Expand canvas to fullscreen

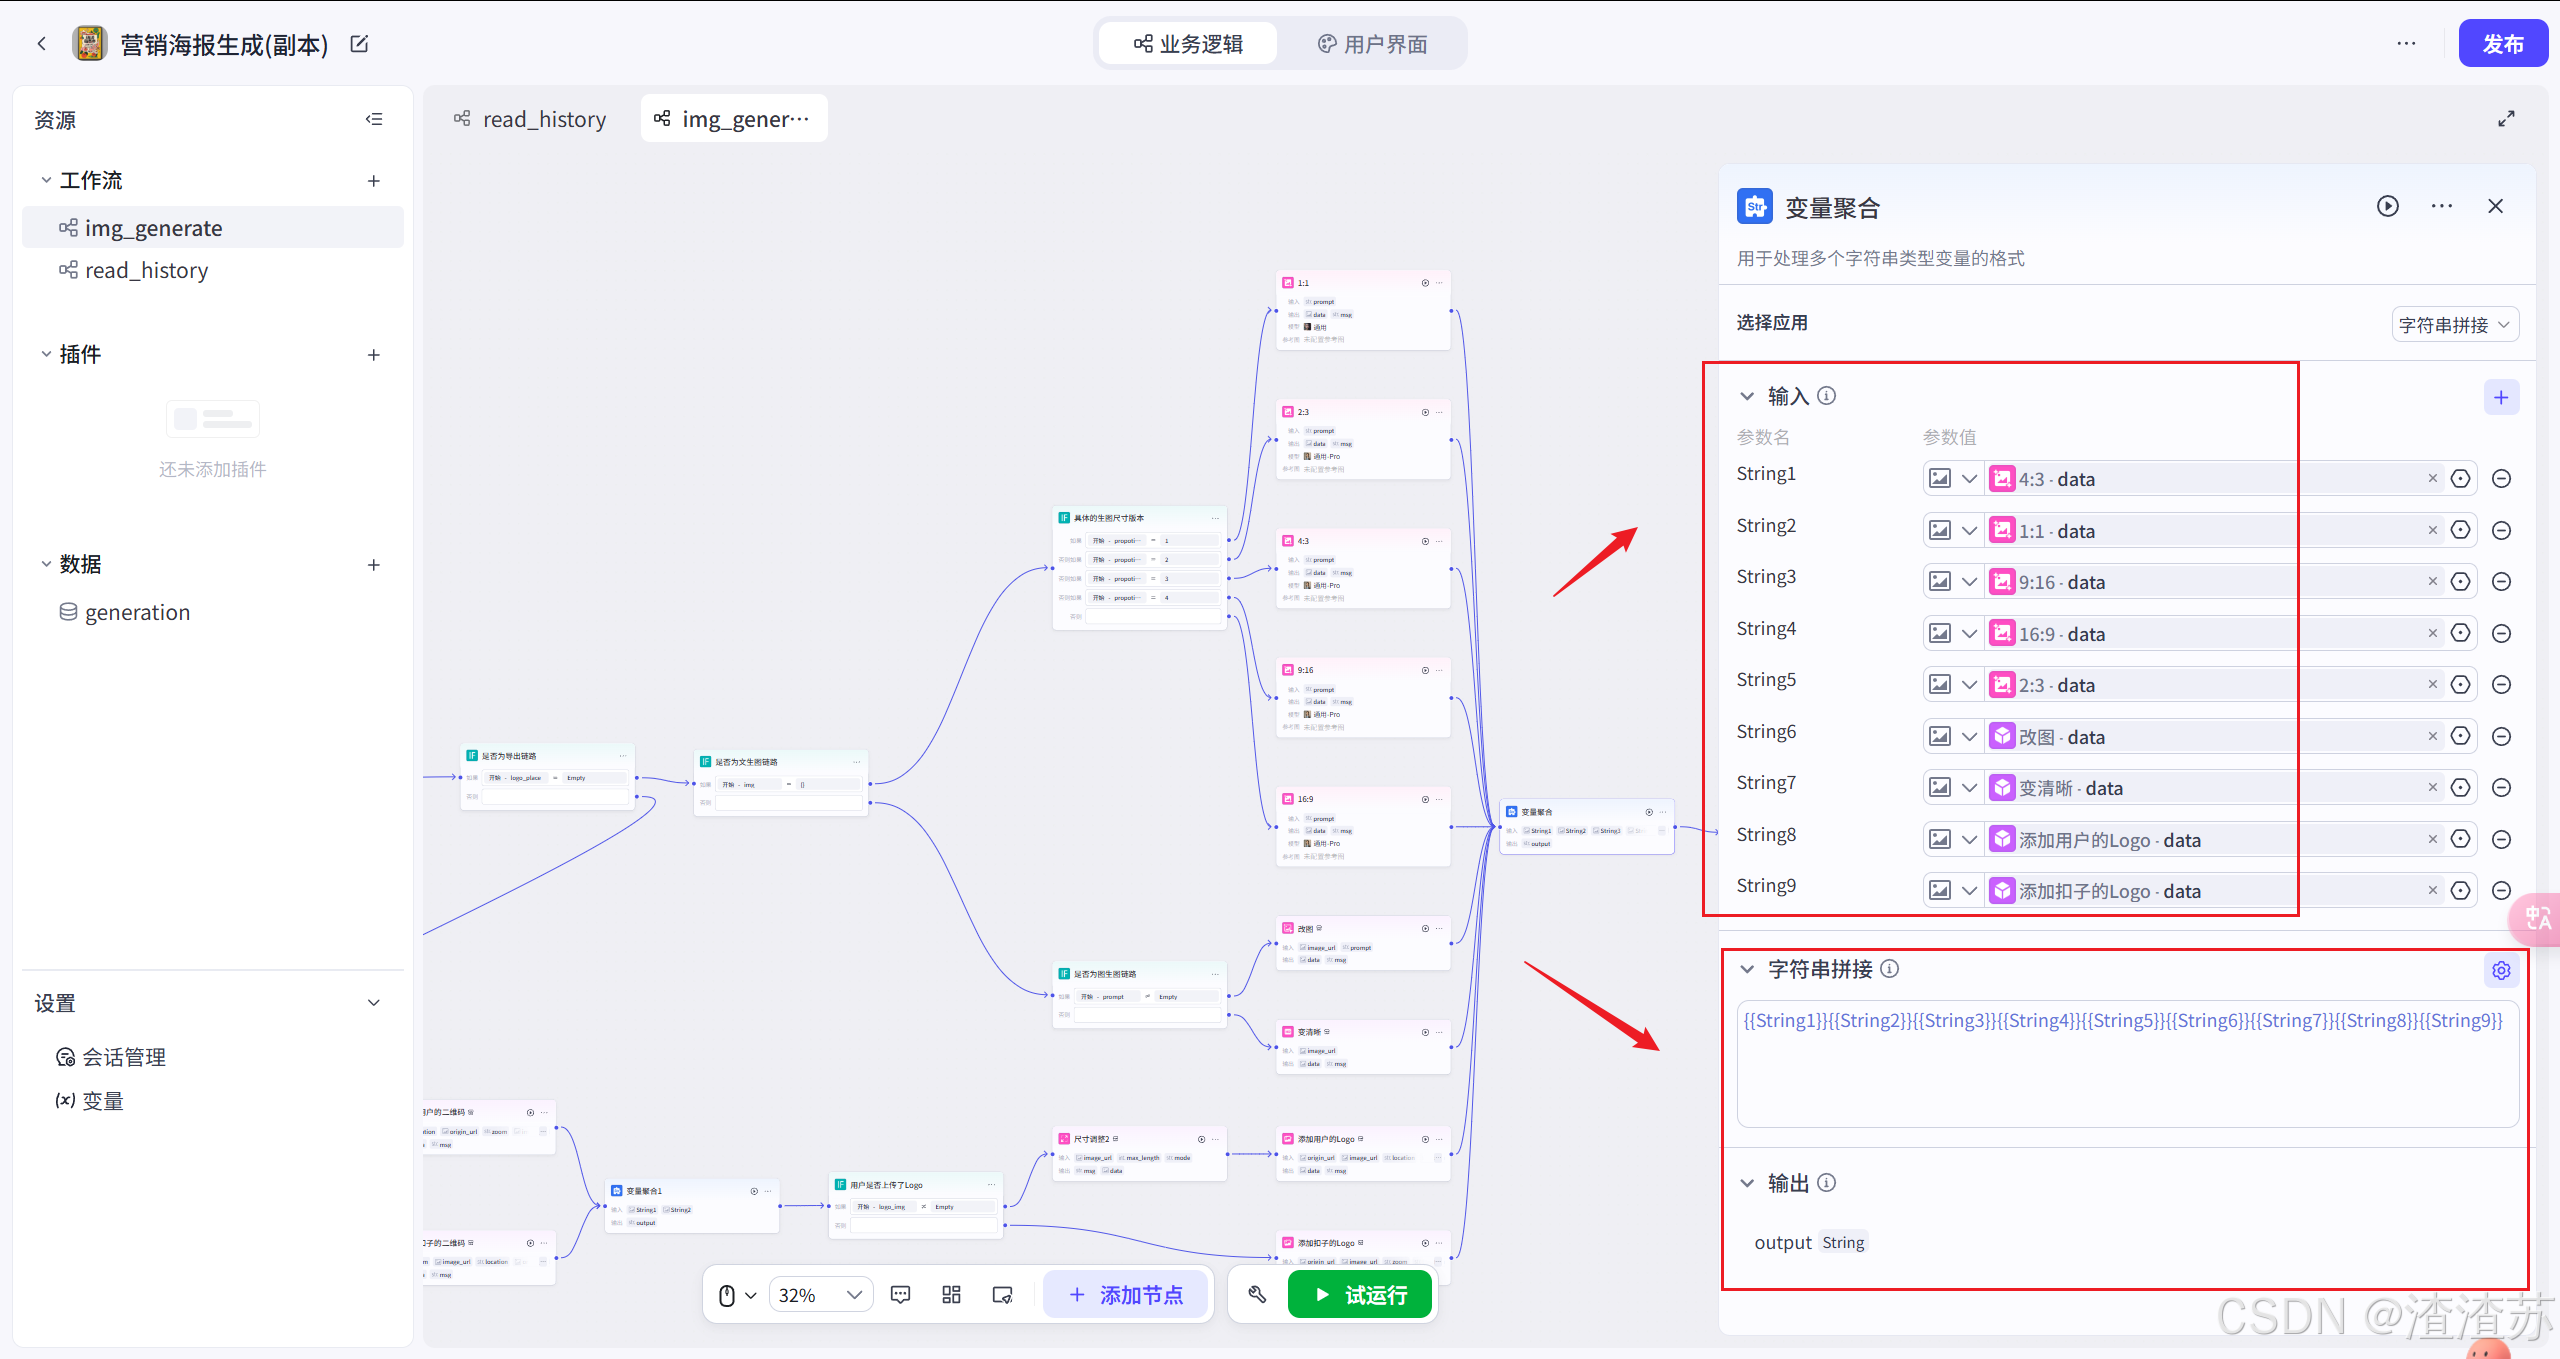point(2506,119)
